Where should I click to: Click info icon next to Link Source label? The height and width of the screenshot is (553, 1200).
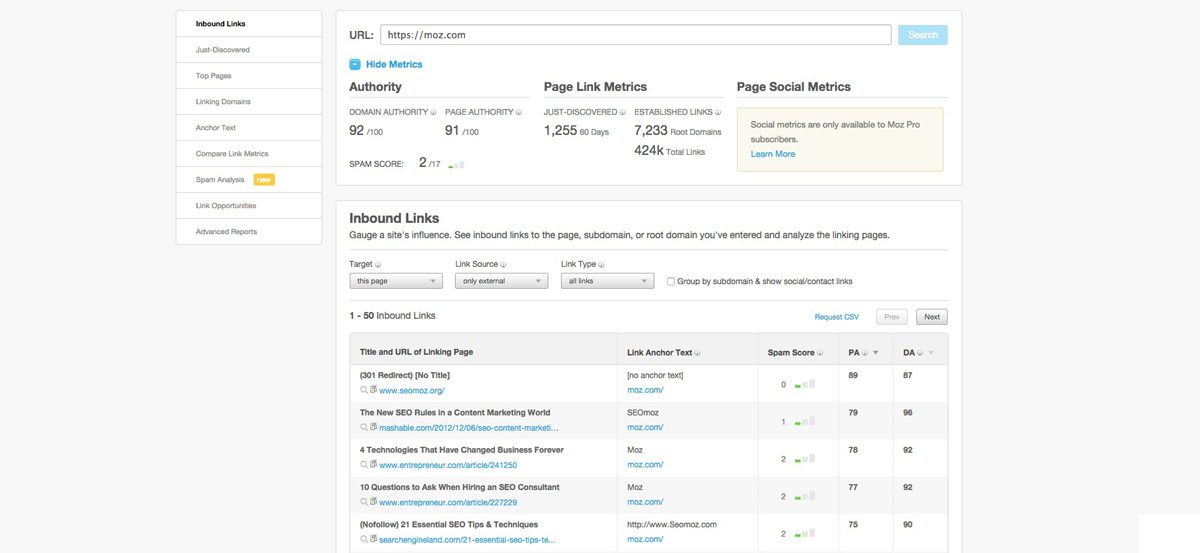click(503, 264)
